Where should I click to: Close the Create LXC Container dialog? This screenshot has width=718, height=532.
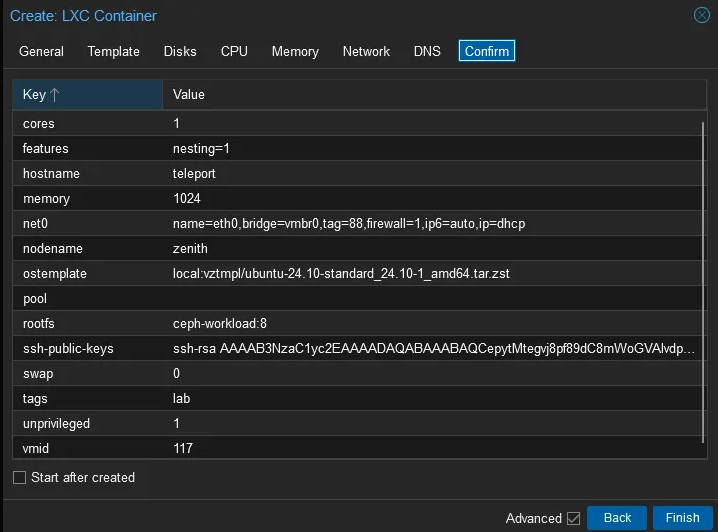(701, 15)
